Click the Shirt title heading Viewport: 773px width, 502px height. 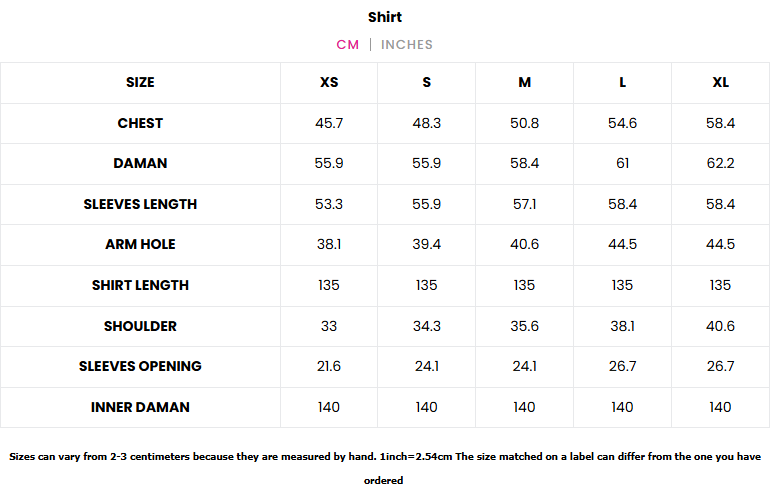385,17
